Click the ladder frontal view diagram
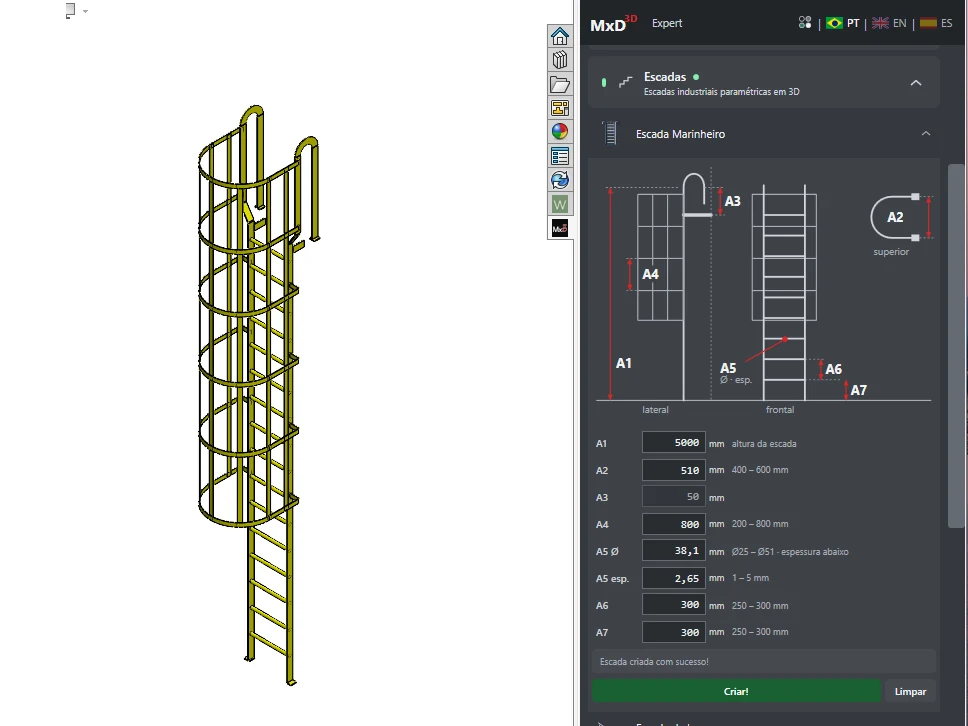 [784, 292]
